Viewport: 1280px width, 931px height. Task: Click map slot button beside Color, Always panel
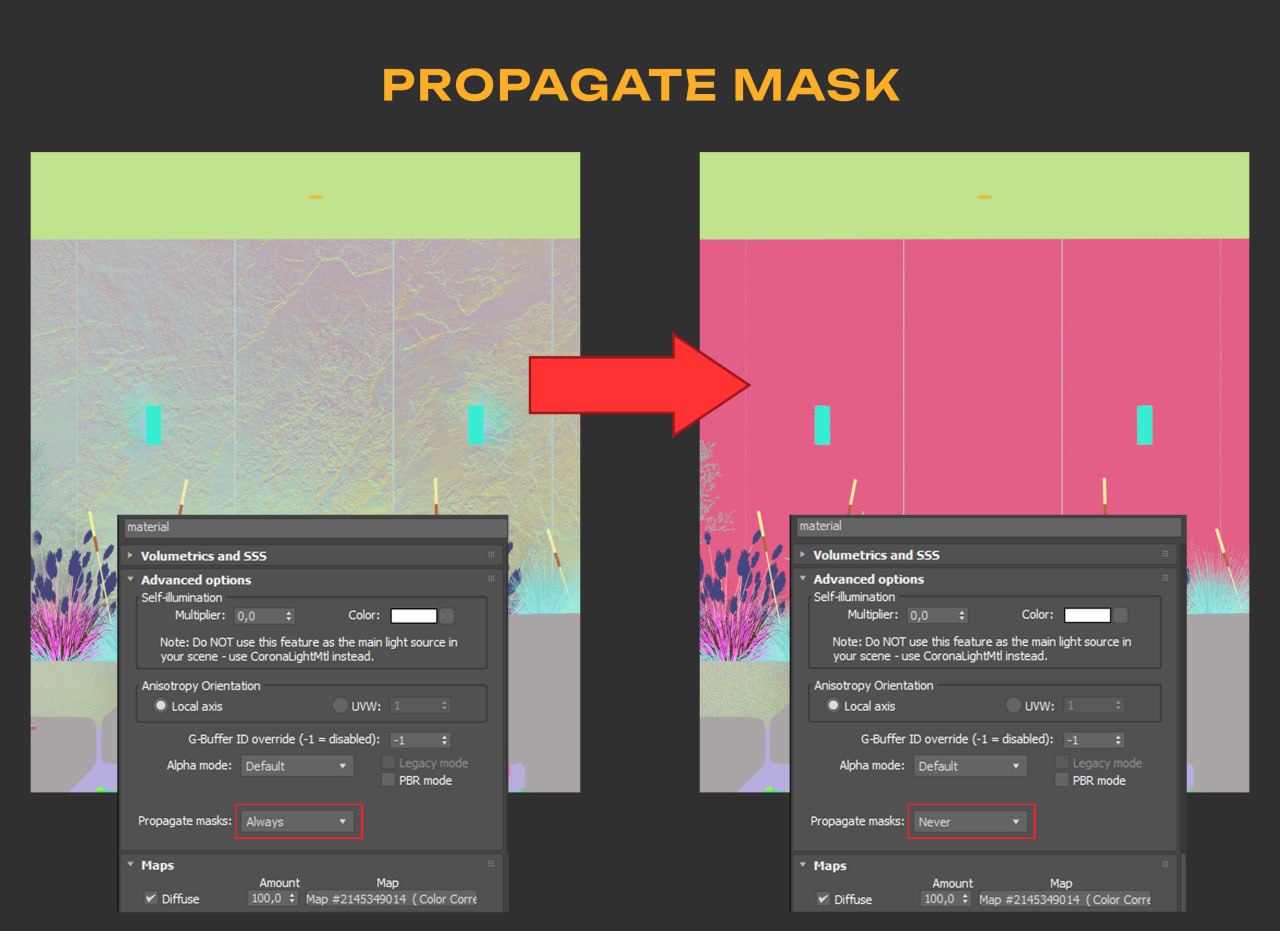pyautogui.click(x=447, y=616)
